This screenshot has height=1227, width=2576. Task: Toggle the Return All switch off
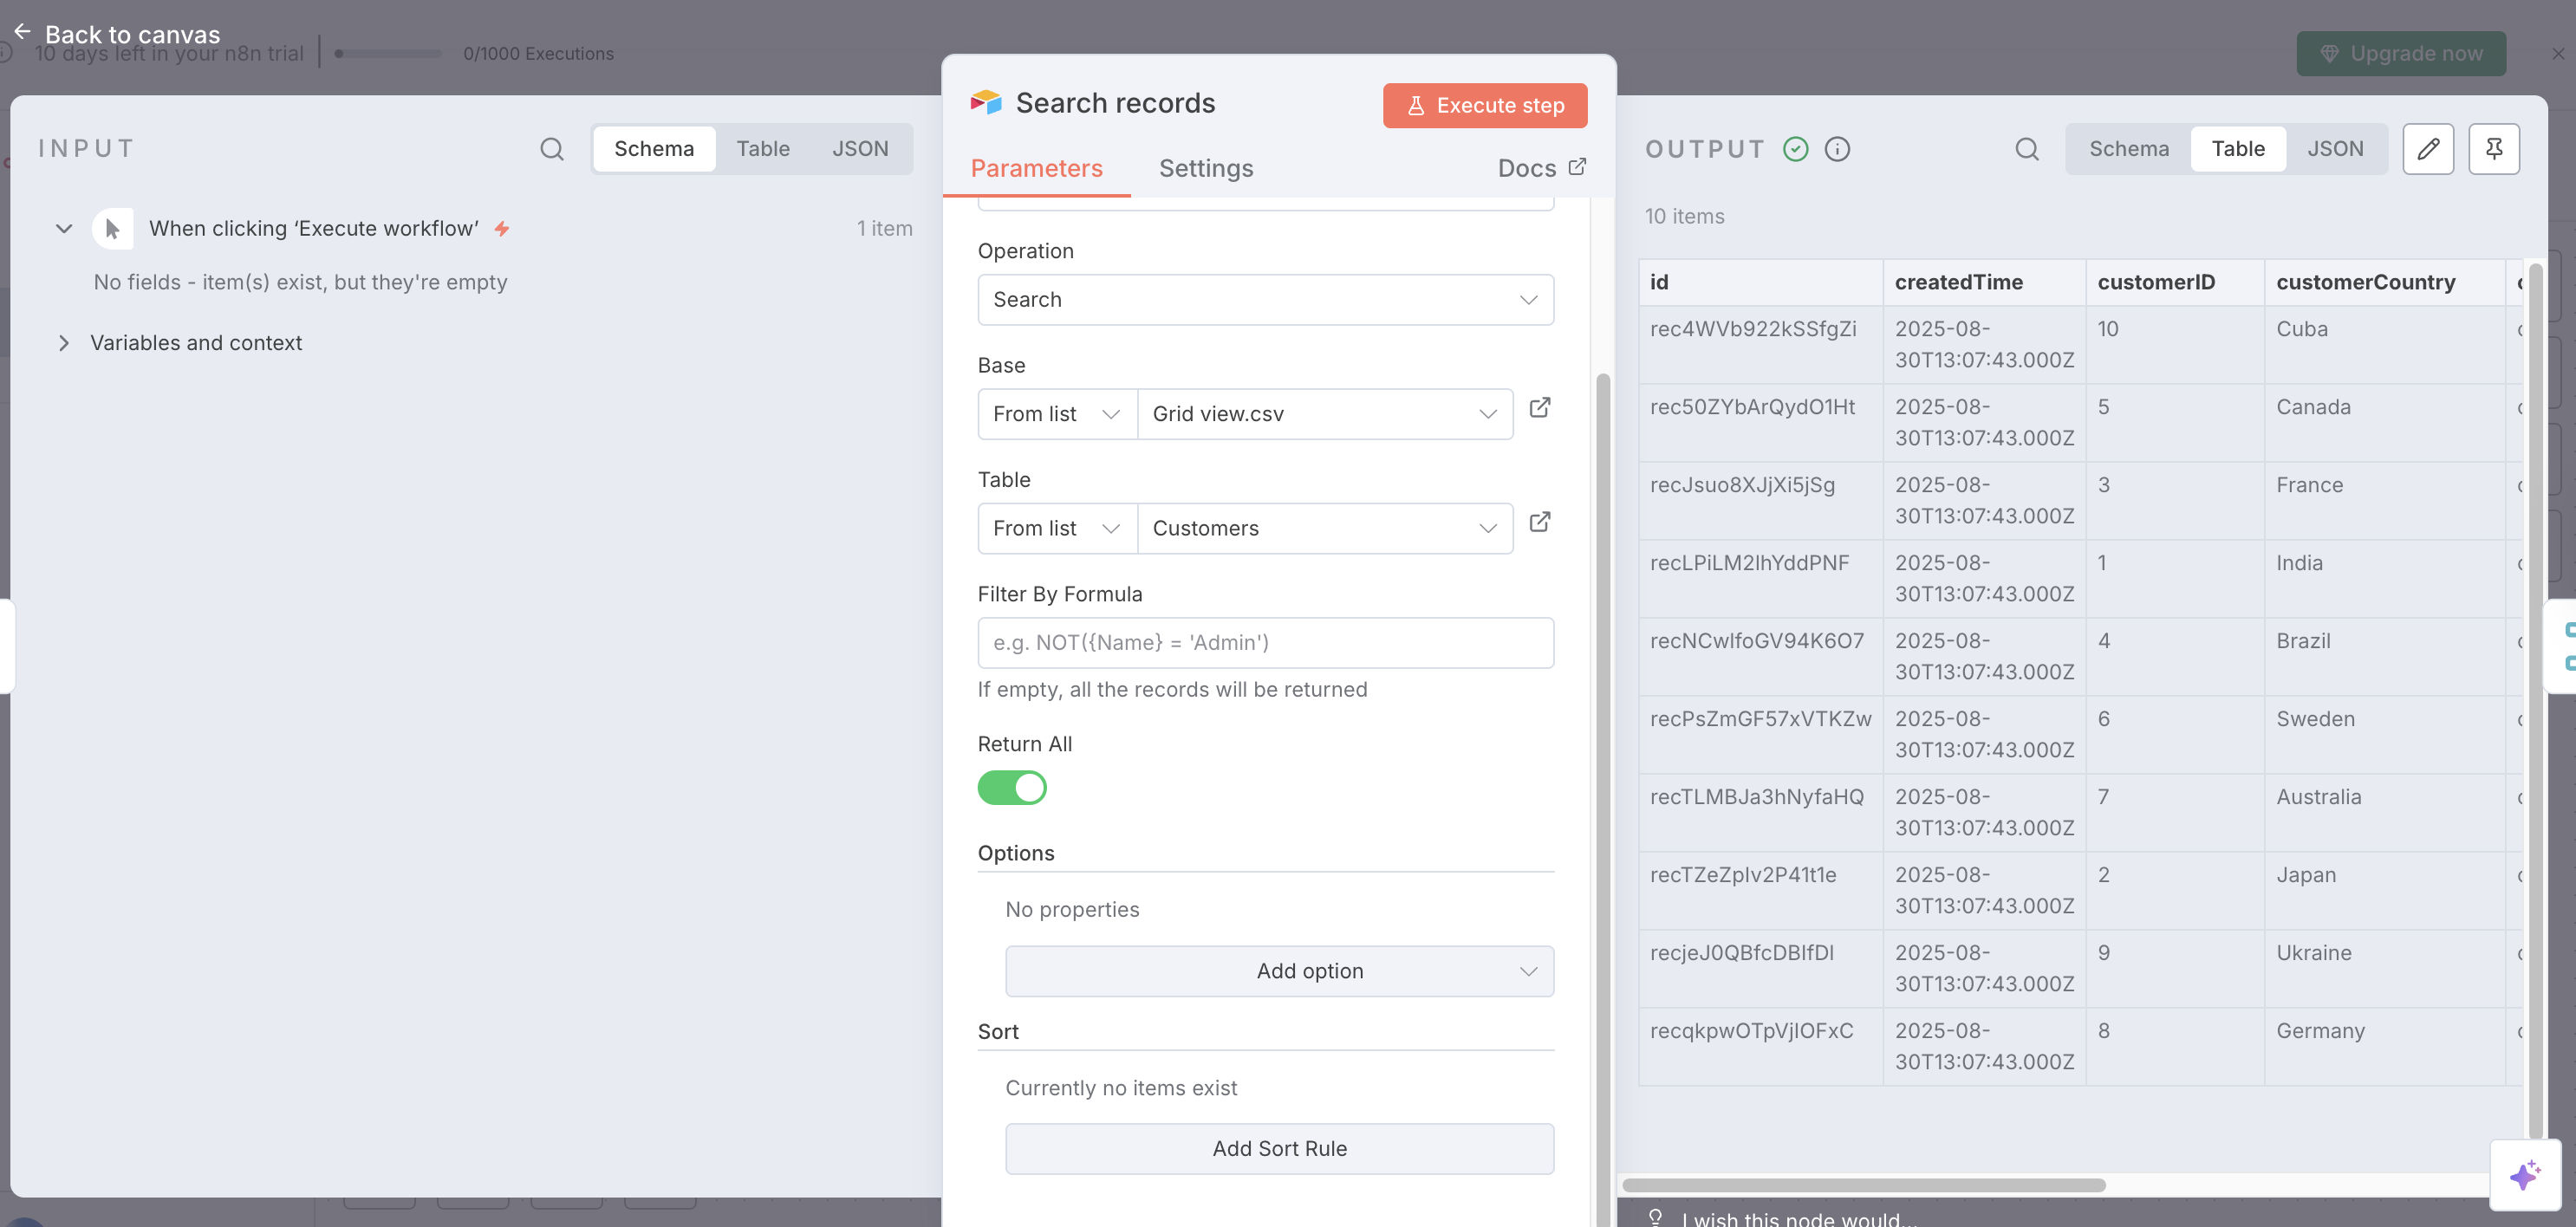[1012, 788]
